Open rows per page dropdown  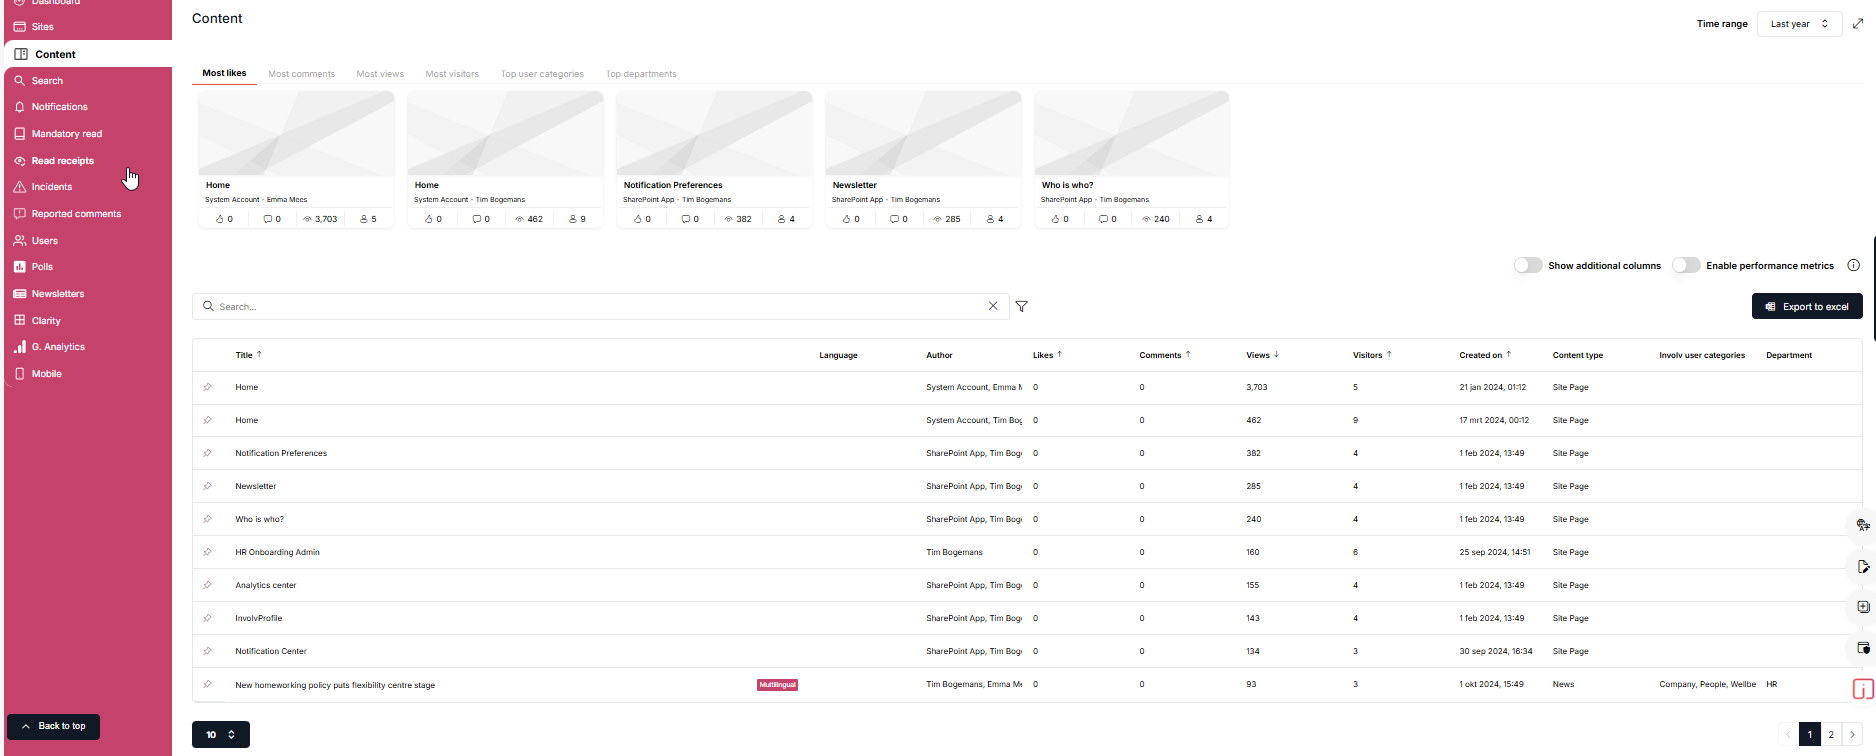221,735
